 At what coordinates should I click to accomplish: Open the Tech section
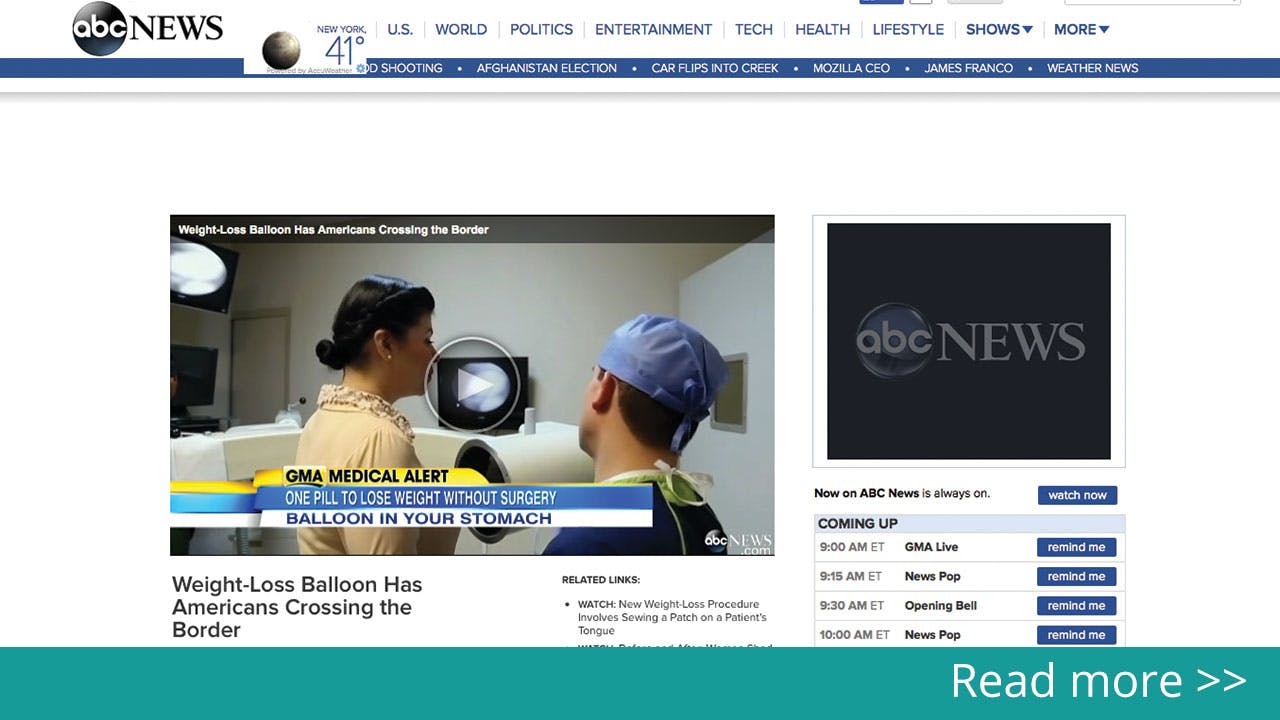pos(754,29)
